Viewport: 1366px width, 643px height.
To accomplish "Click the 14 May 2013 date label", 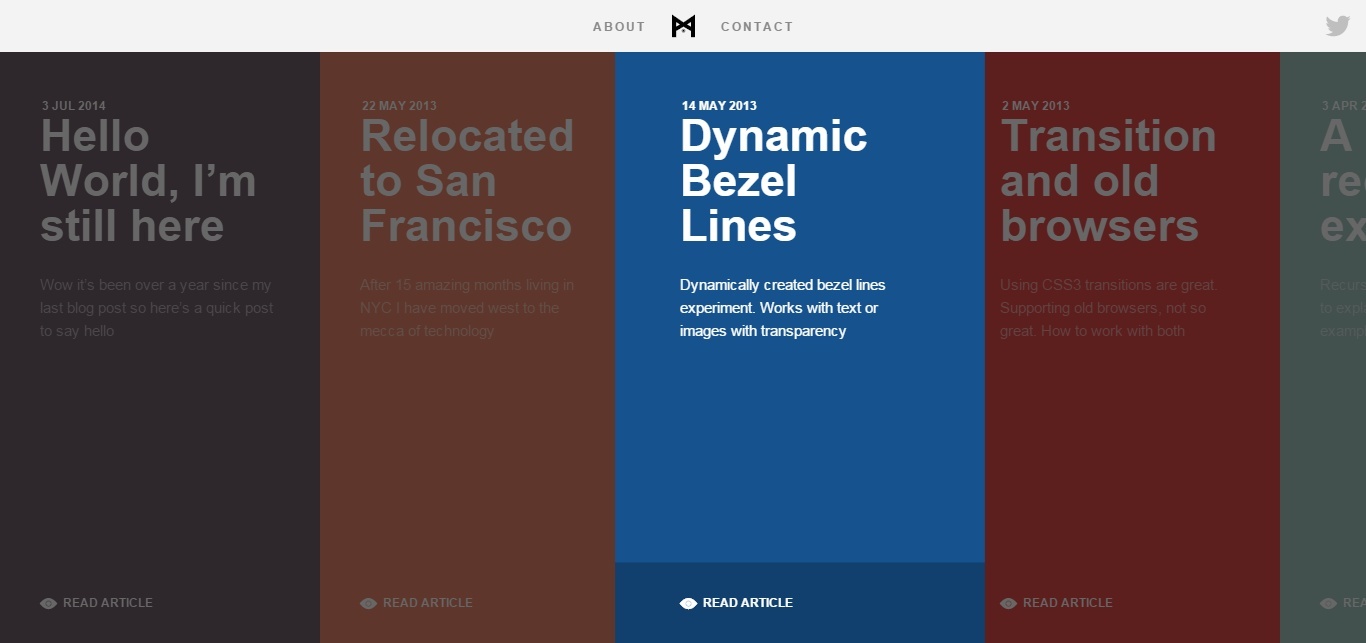I will point(719,105).
